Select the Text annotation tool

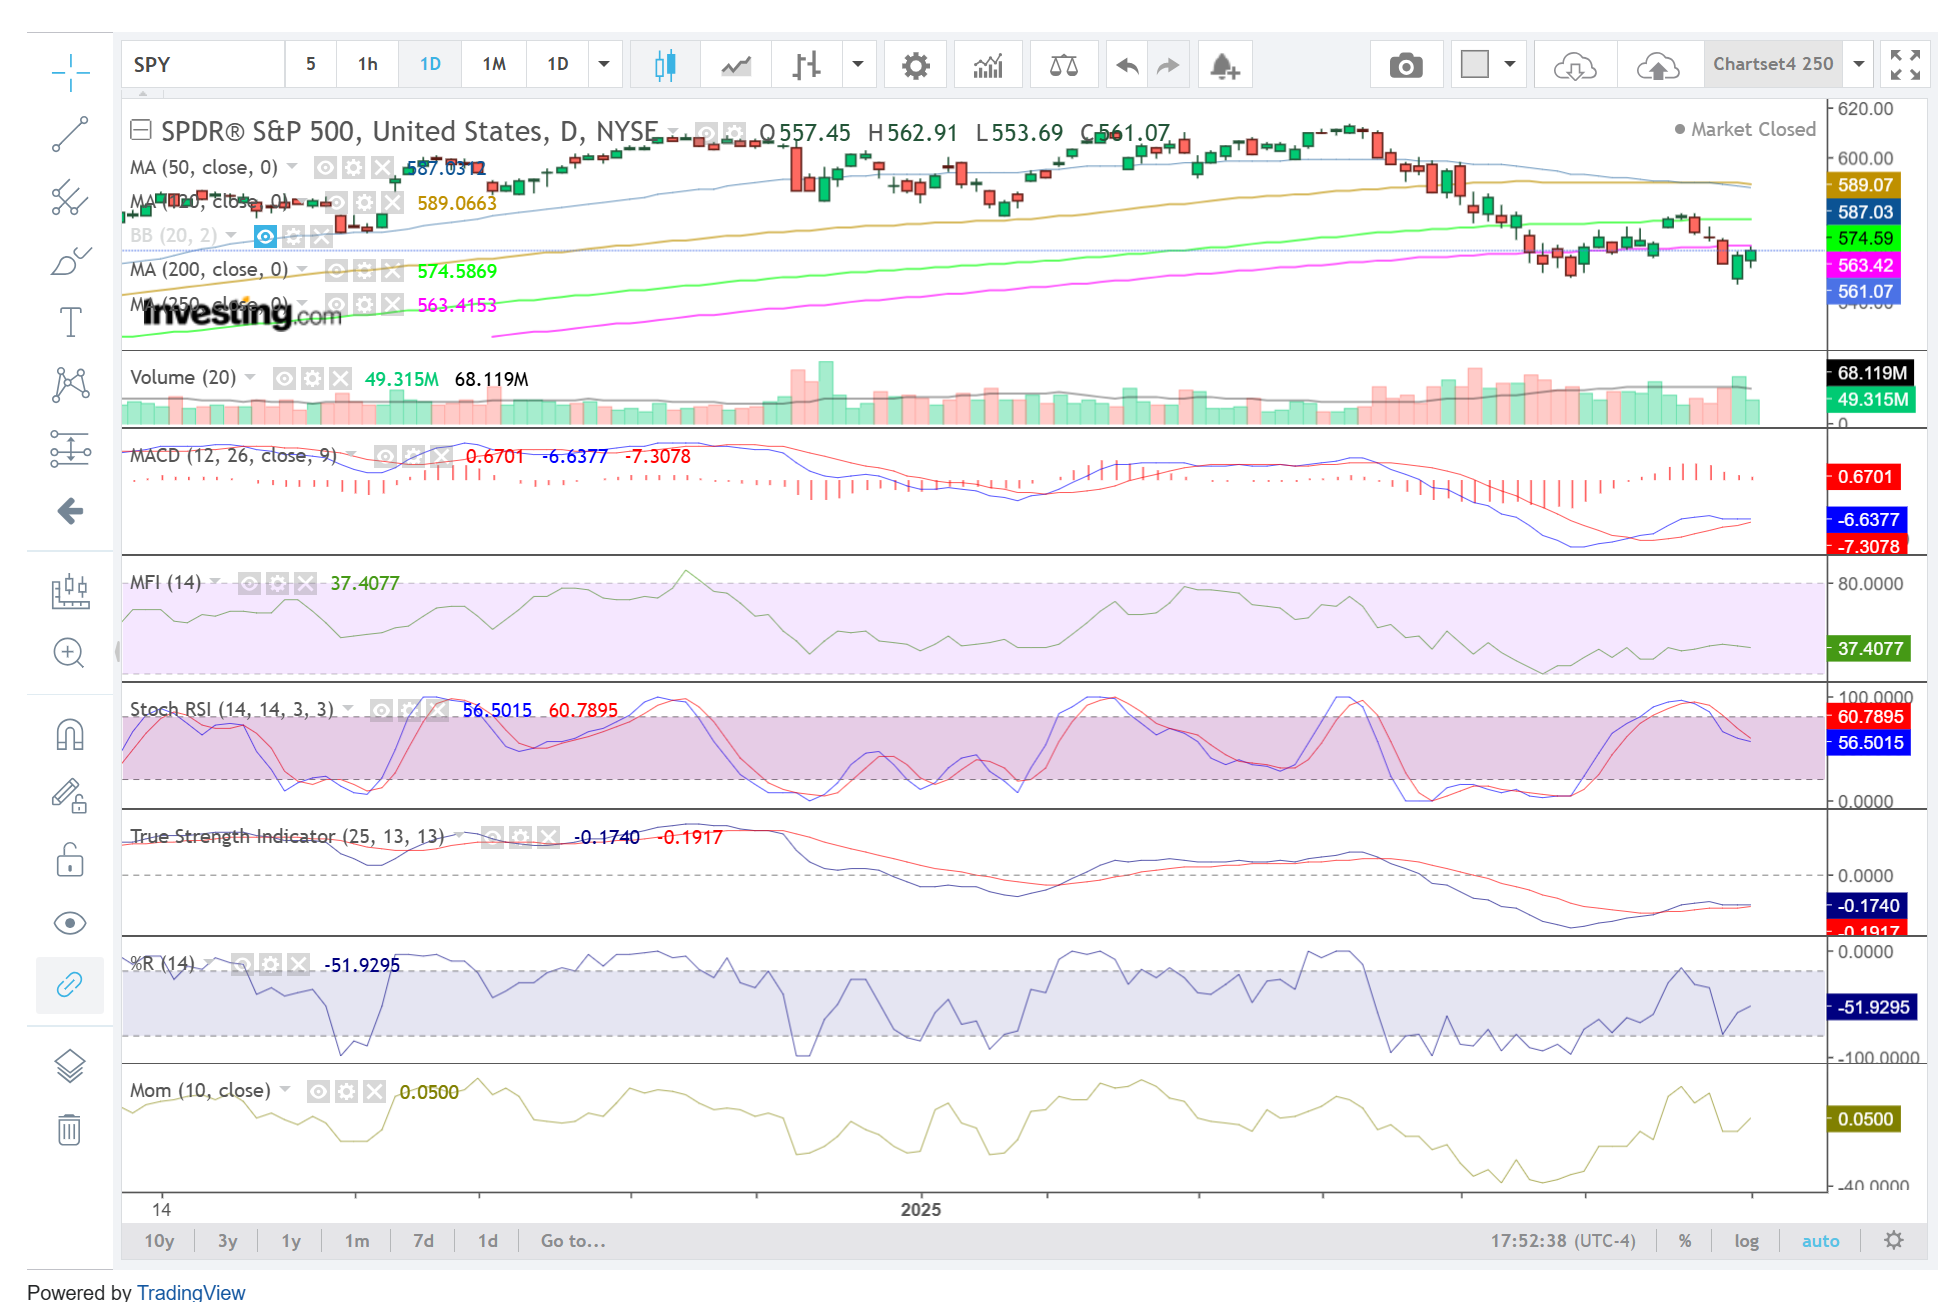pos(70,322)
